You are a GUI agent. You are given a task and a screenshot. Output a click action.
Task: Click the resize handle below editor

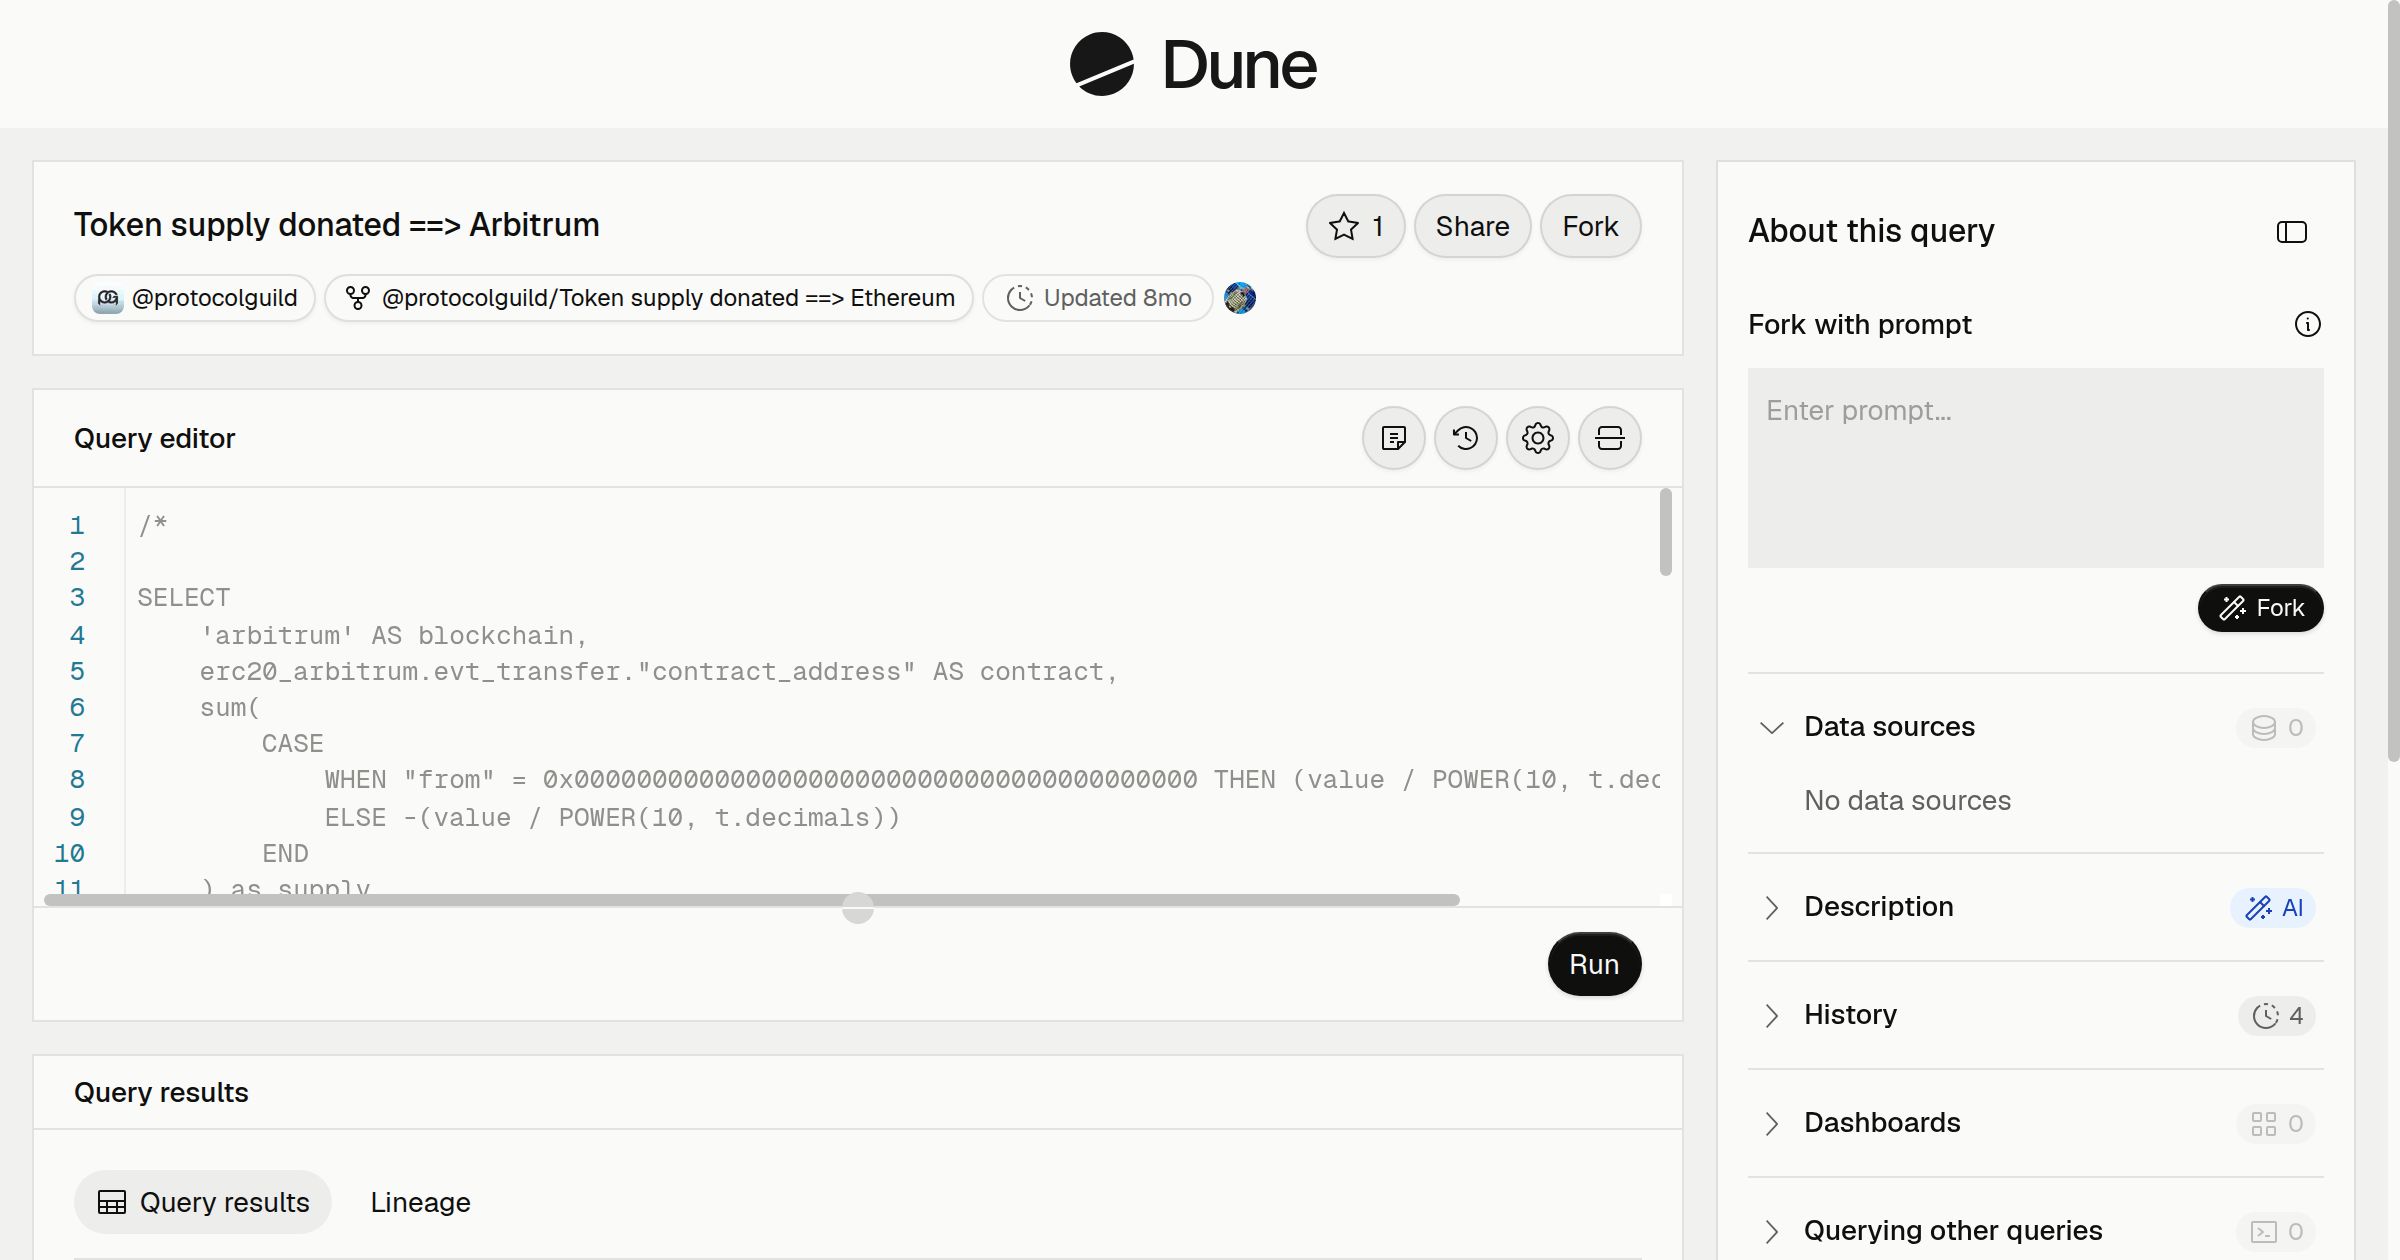858,908
